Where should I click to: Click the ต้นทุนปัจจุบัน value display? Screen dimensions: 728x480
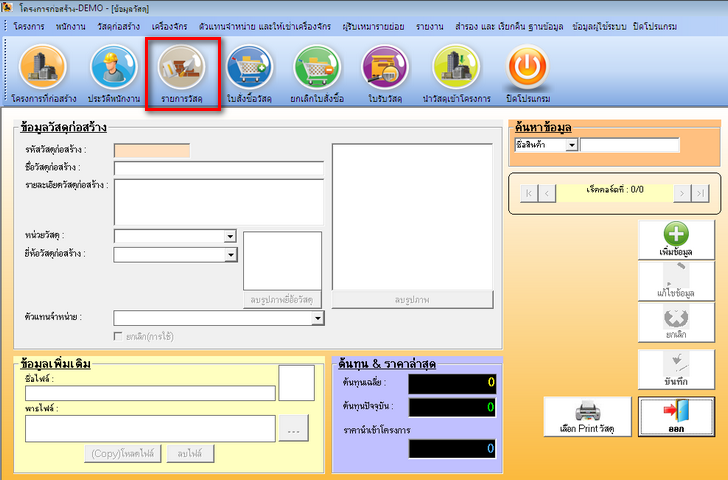click(x=452, y=407)
